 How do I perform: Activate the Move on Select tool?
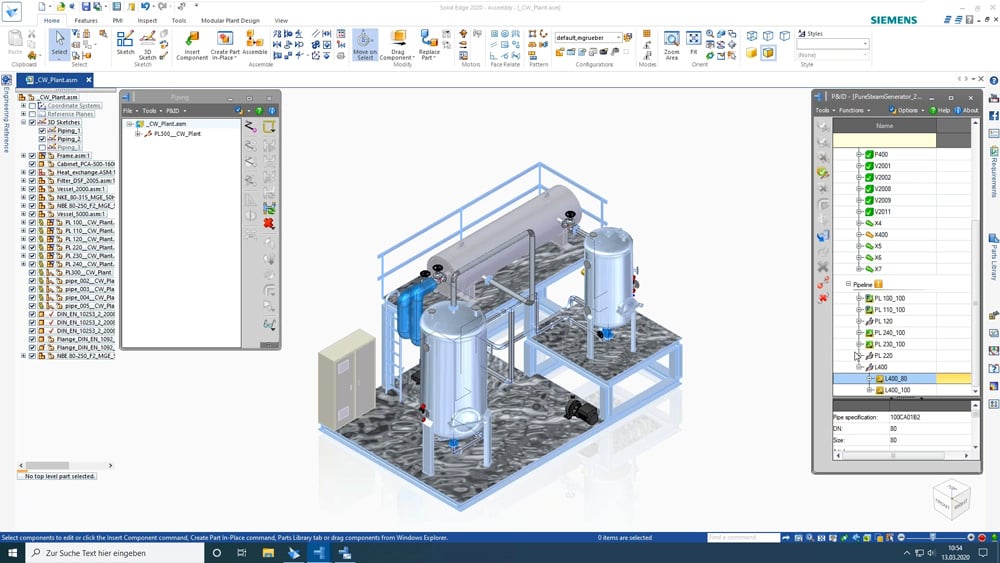coord(365,45)
